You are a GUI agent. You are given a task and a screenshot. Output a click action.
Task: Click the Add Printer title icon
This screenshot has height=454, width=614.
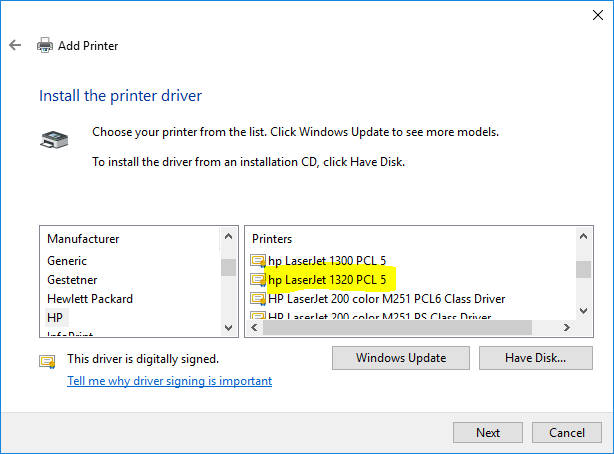[x=45, y=46]
